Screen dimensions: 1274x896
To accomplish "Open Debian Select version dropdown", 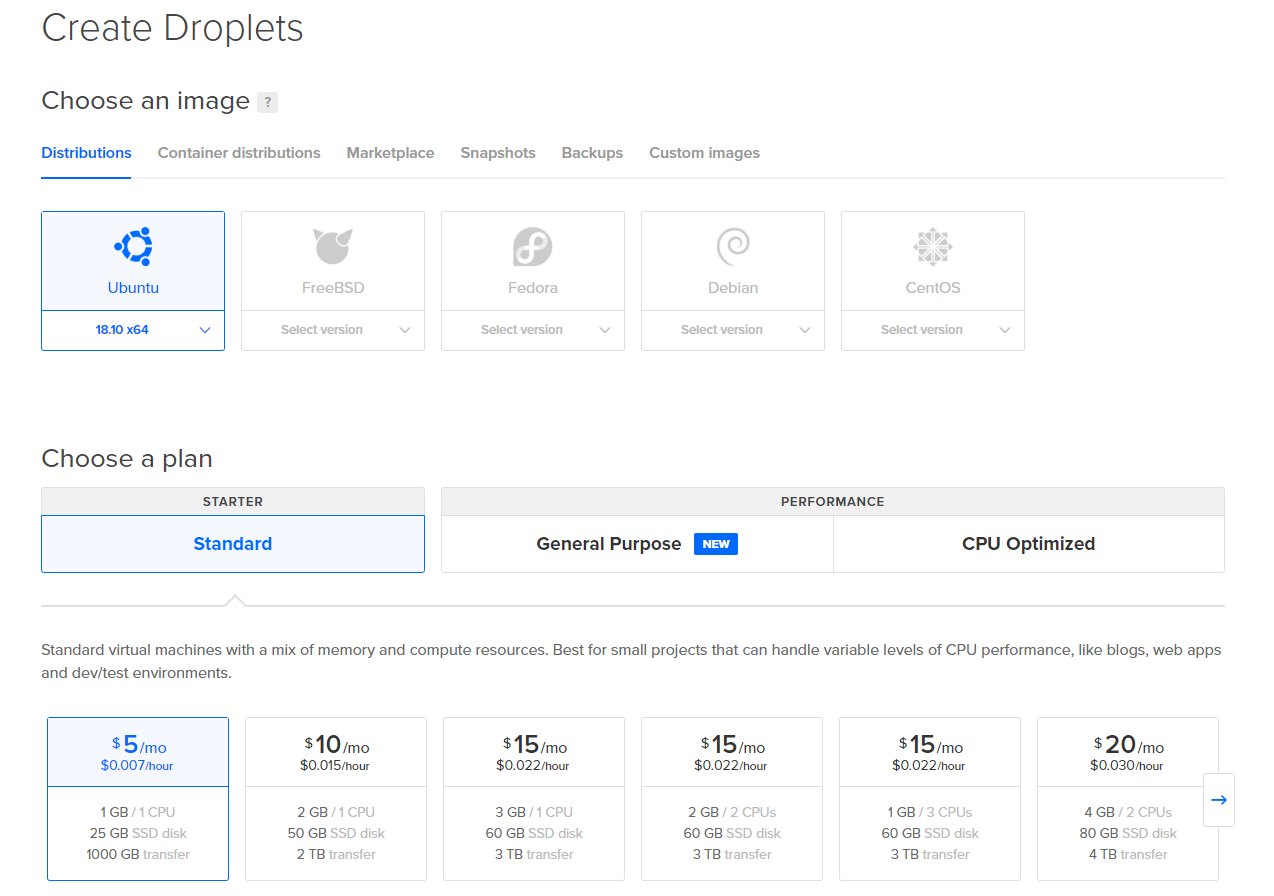I will 733,330.
